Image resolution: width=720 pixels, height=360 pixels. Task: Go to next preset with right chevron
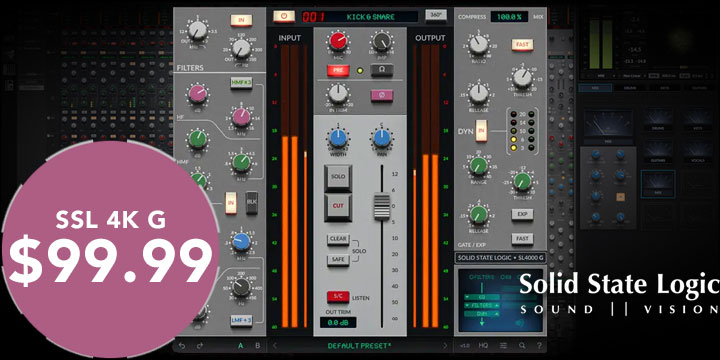click(x=445, y=346)
